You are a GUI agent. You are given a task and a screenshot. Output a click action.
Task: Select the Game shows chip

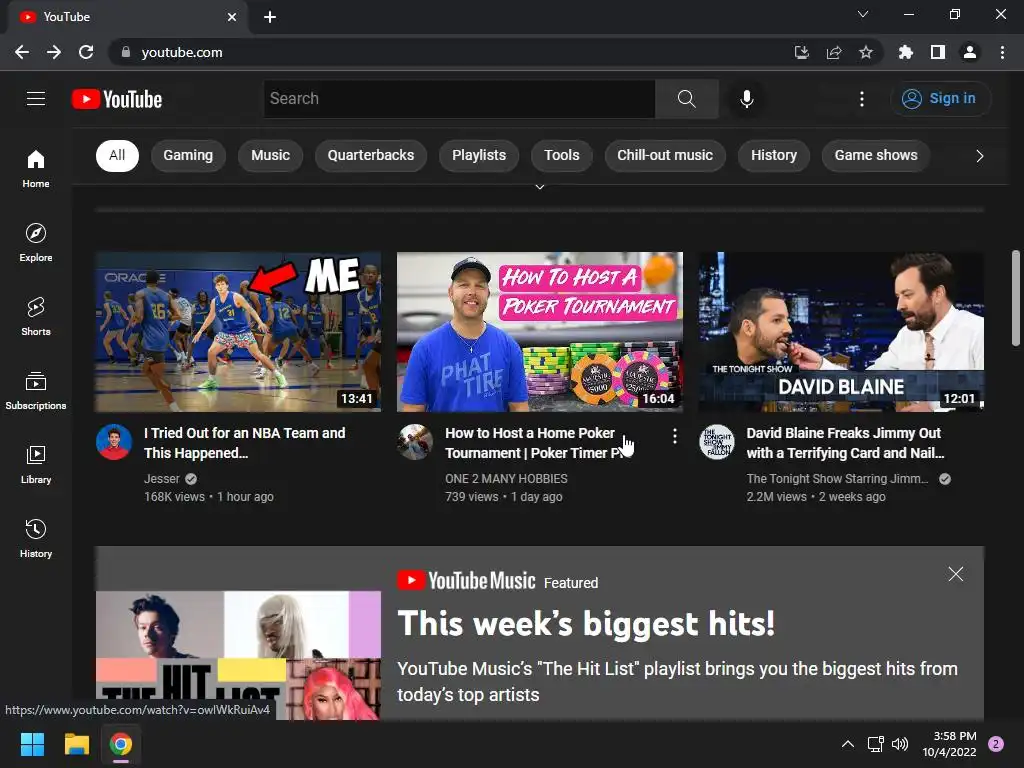(x=876, y=155)
